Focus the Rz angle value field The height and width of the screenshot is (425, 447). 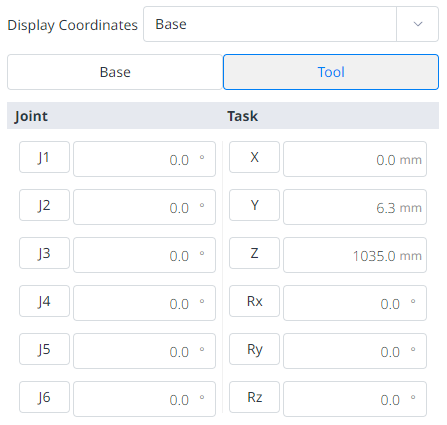[x=355, y=399]
